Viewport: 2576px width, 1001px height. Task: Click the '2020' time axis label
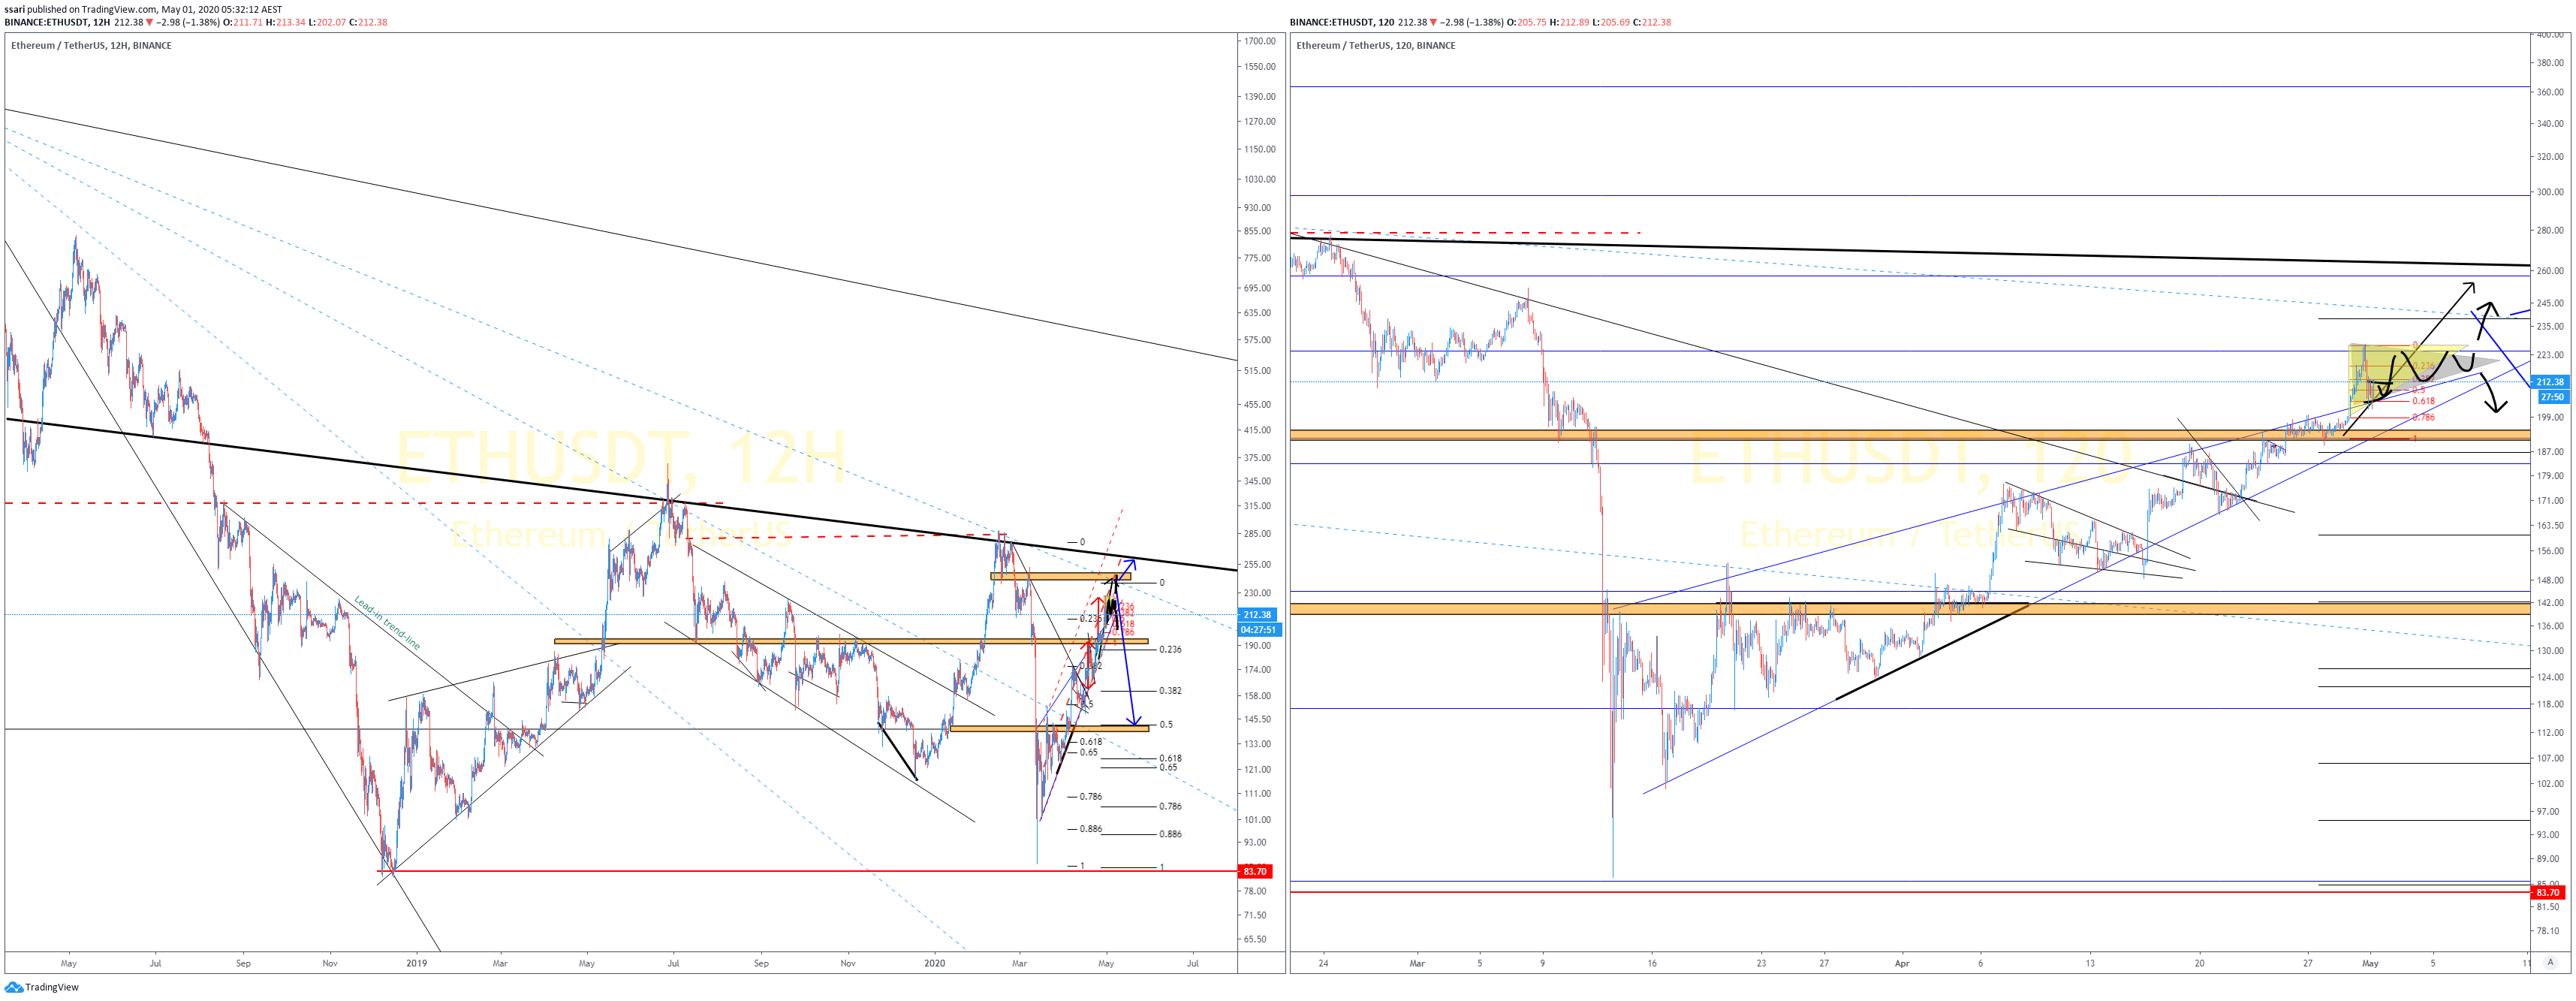934,964
